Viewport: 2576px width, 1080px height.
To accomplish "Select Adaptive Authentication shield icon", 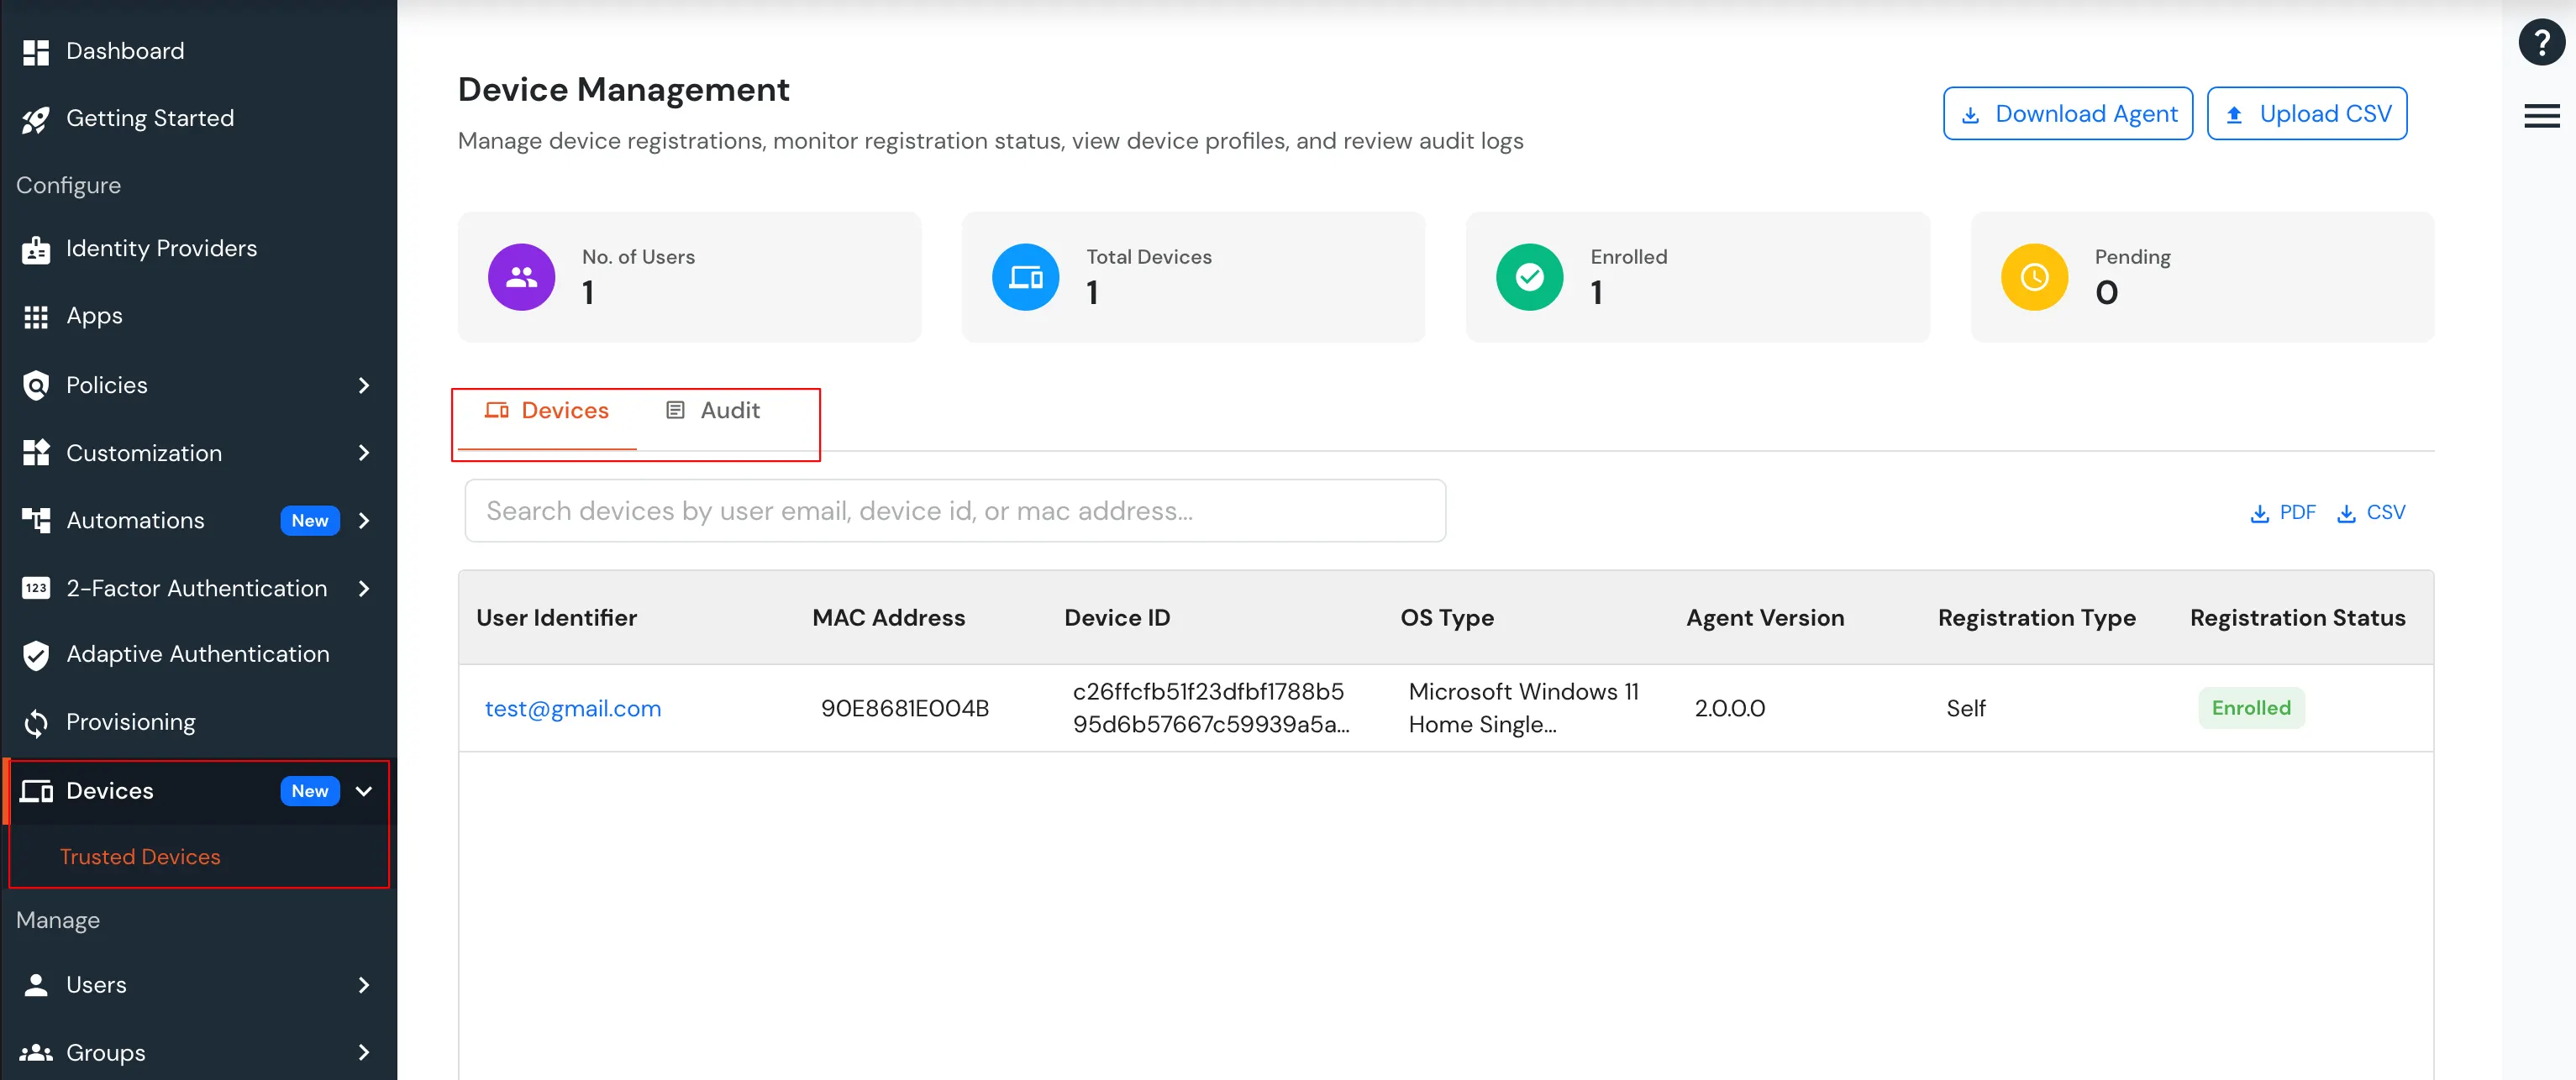I will pyautogui.click(x=35, y=654).
